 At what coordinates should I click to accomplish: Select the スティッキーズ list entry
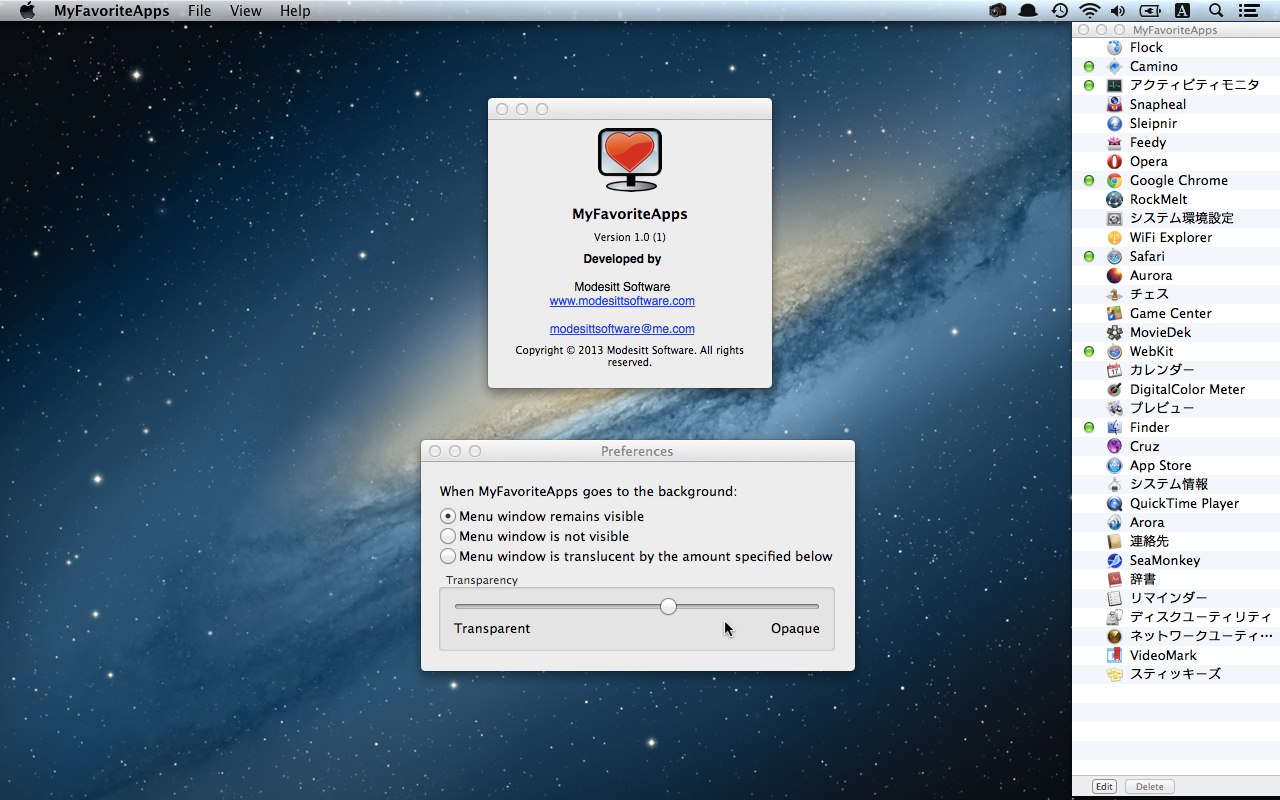[x=1176, y=675]
